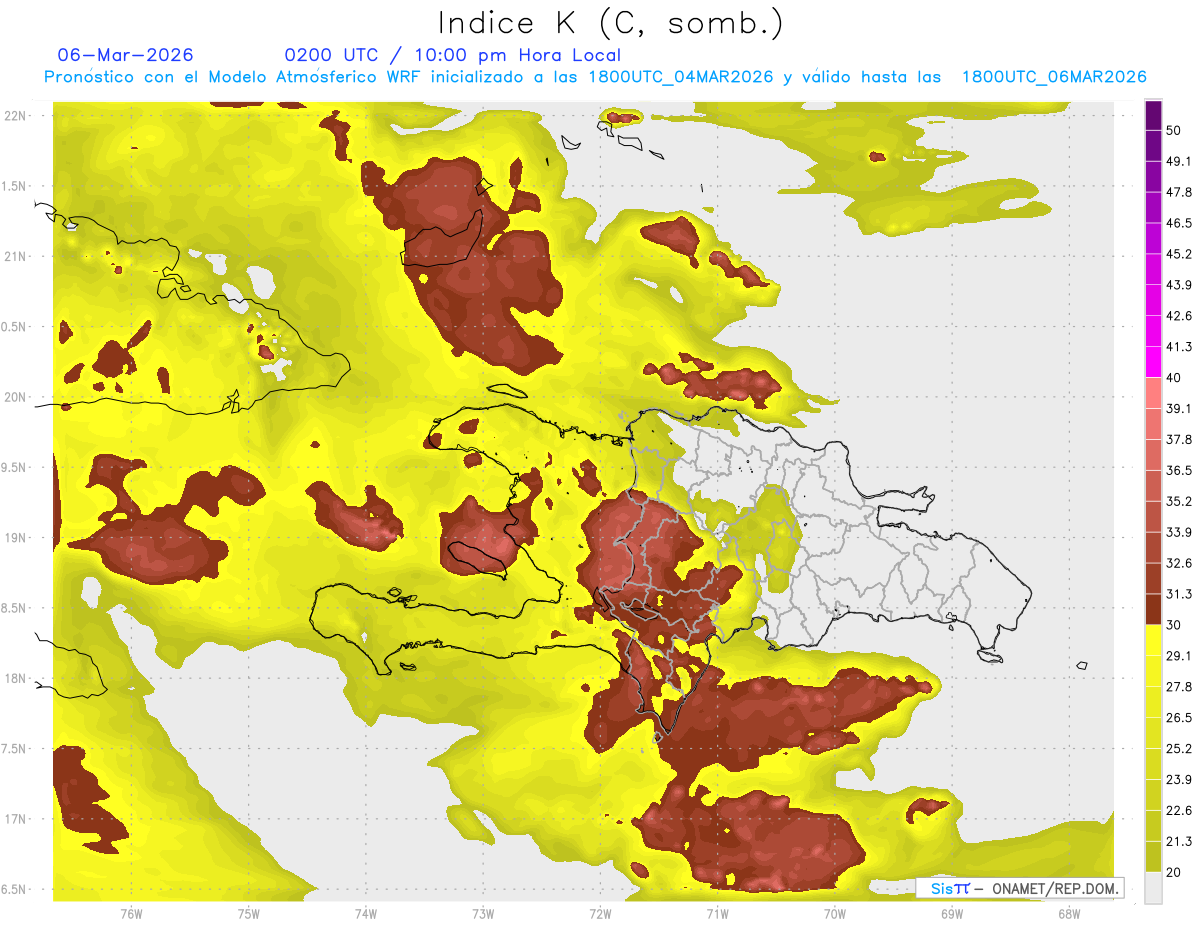Click the colorbar value "47.8"
Viewport: 1200px width, 927px height.
1179,192
